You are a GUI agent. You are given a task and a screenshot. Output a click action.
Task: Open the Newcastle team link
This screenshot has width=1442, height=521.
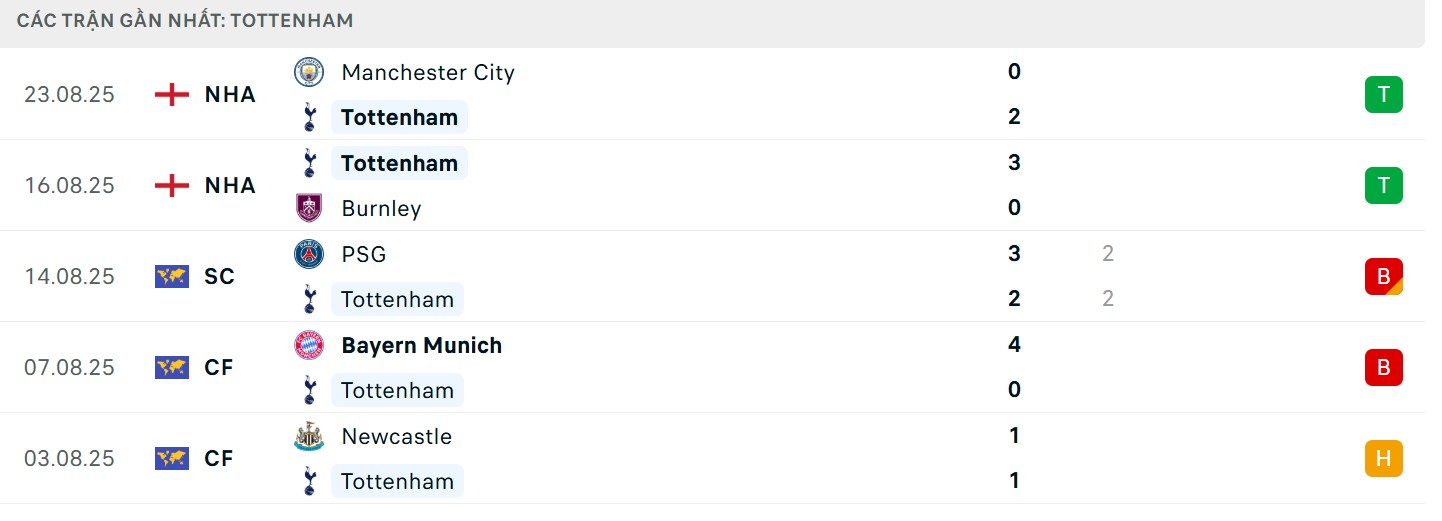(x=396, y=436)
